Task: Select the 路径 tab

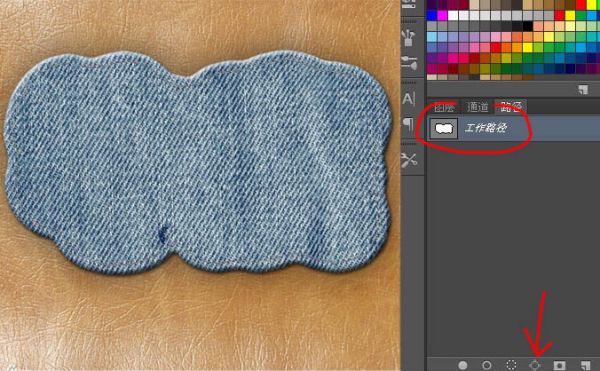Action: (511, 107)
